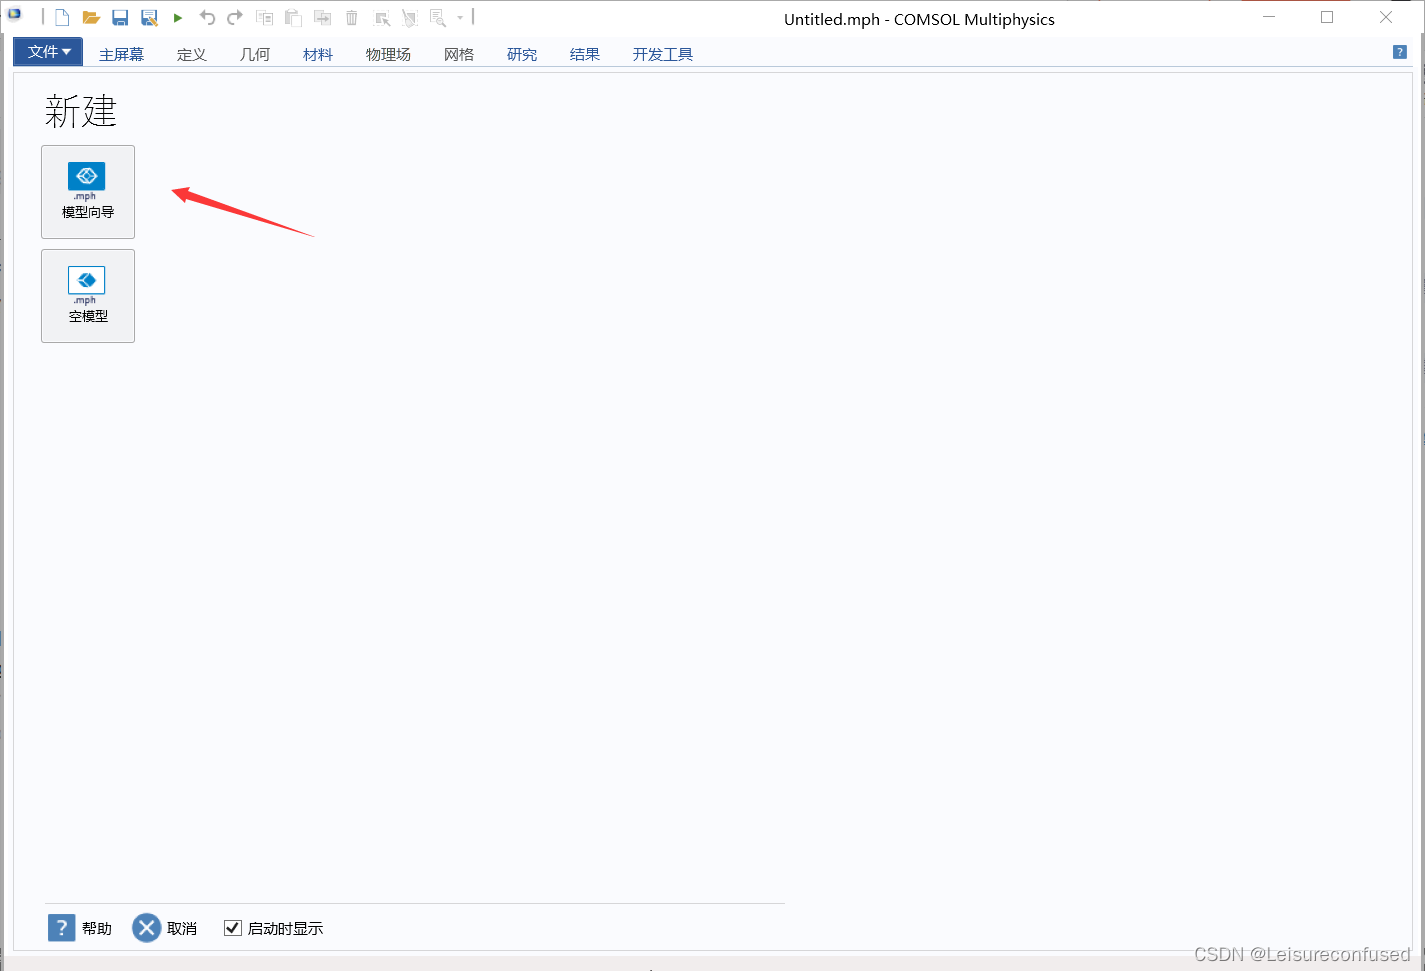This screenshot has height=971, width=1425.
Task: Click the 帮助 help button at bottom
Action: coord(80,928)
